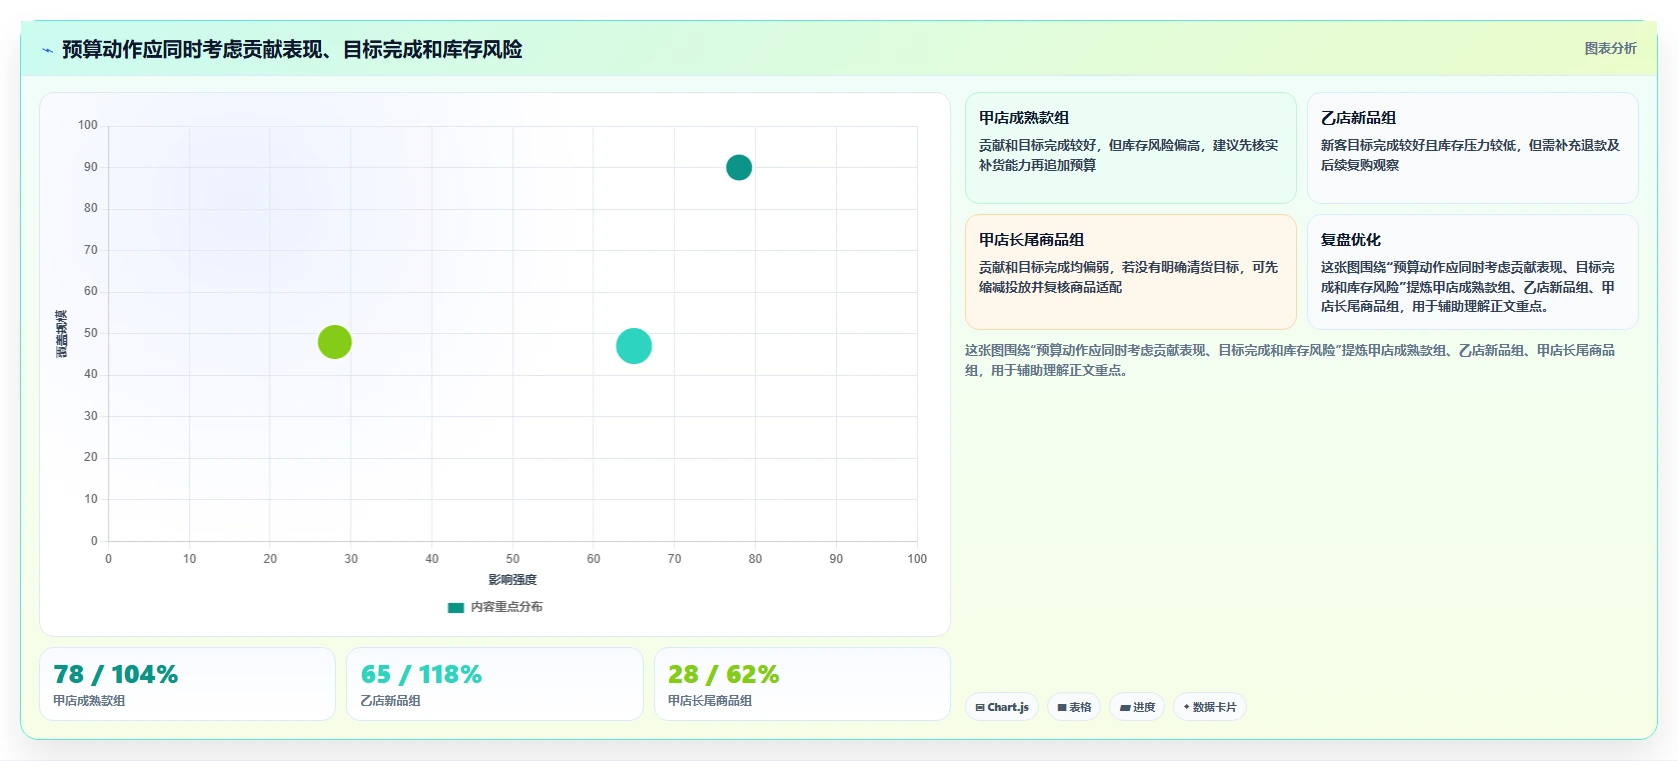Click the small blue icon before the title
This screenshot has height=761, width=1678.
click(47, 50)
